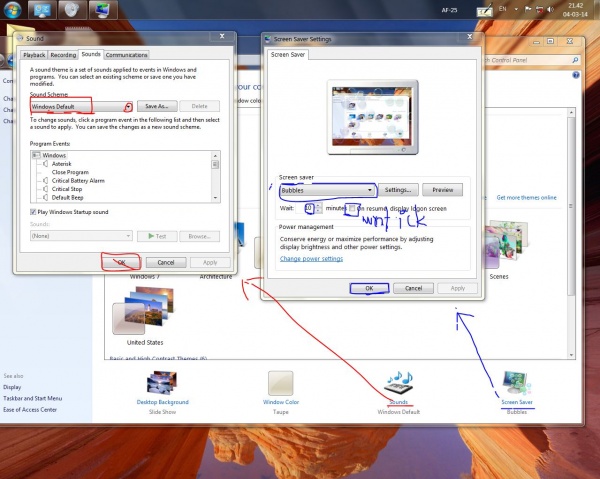Screen dimensions: 600x479
Task: Click the themes list scrollbar down arrow
Action: click(x=571, y=355)
